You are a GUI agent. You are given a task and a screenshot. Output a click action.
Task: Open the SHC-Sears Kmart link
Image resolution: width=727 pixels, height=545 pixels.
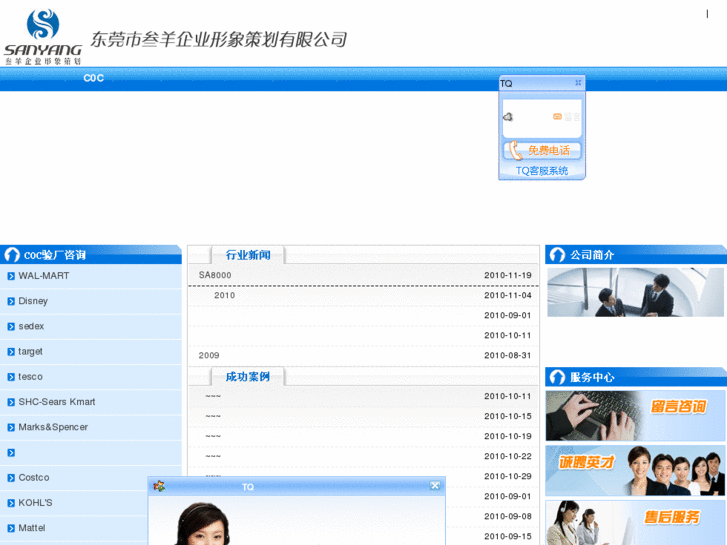coord(57,402)
